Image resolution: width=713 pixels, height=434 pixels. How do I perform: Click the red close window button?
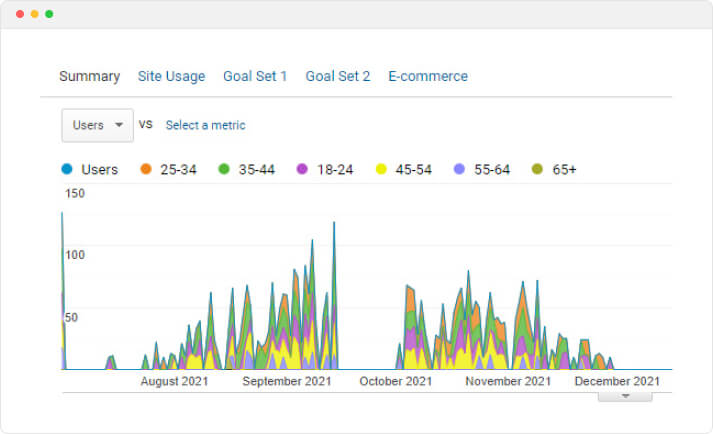tap(20, 14)
